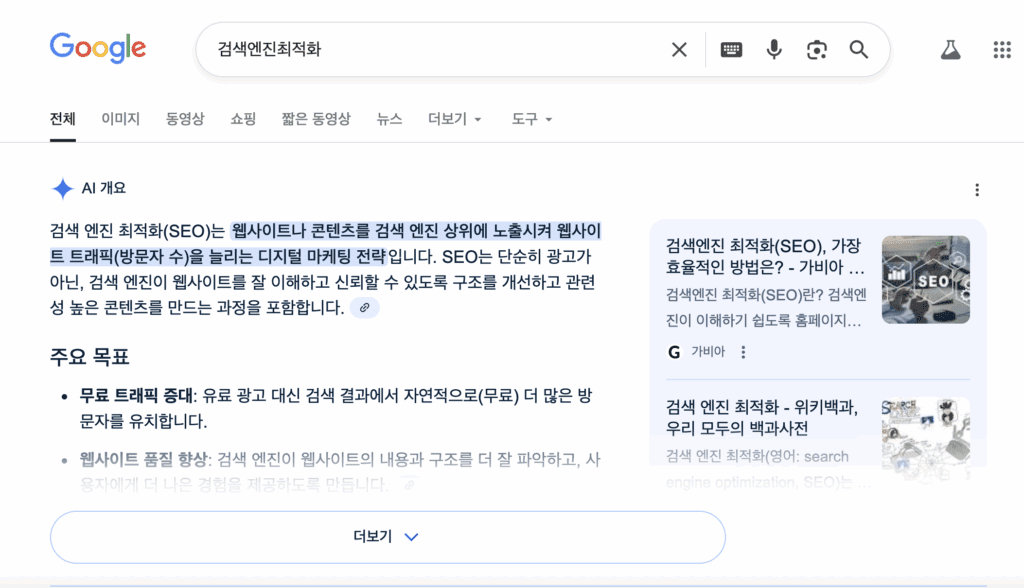Select the 전체 tab

coord(63,119)
